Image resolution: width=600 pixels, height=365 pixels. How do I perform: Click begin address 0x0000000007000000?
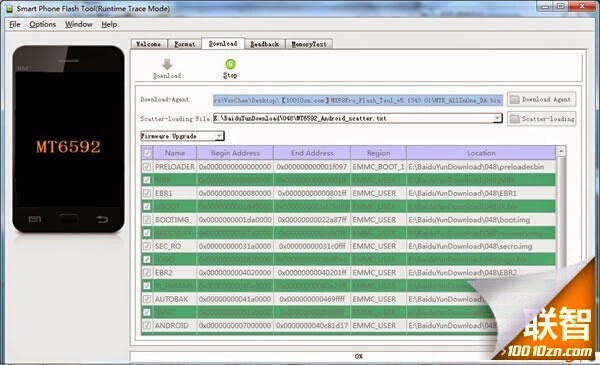tap(235, 325)
